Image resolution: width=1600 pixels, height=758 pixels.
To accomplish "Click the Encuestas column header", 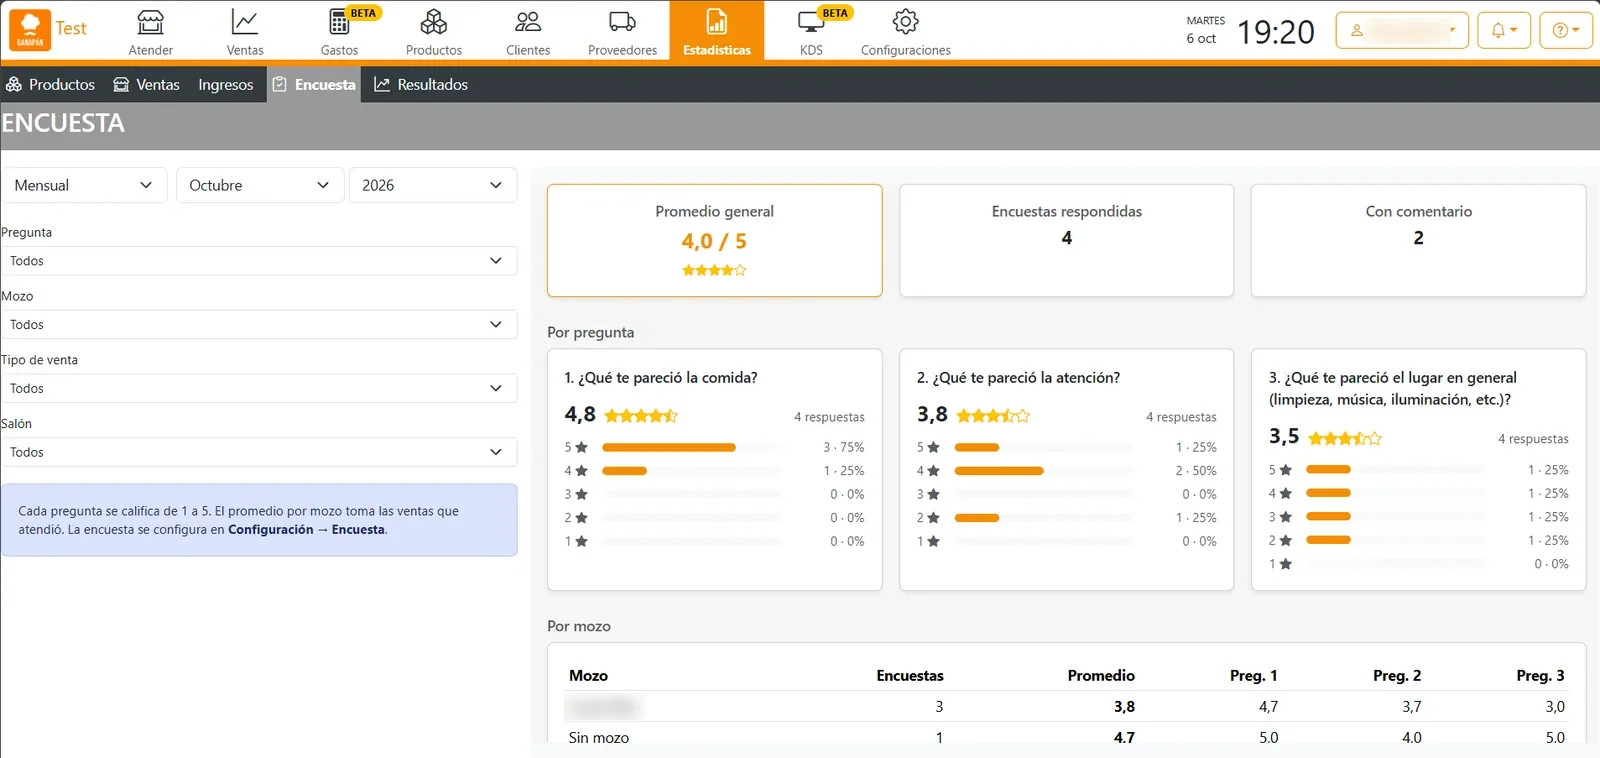I will pyautogui.click(x=910, y=676).
